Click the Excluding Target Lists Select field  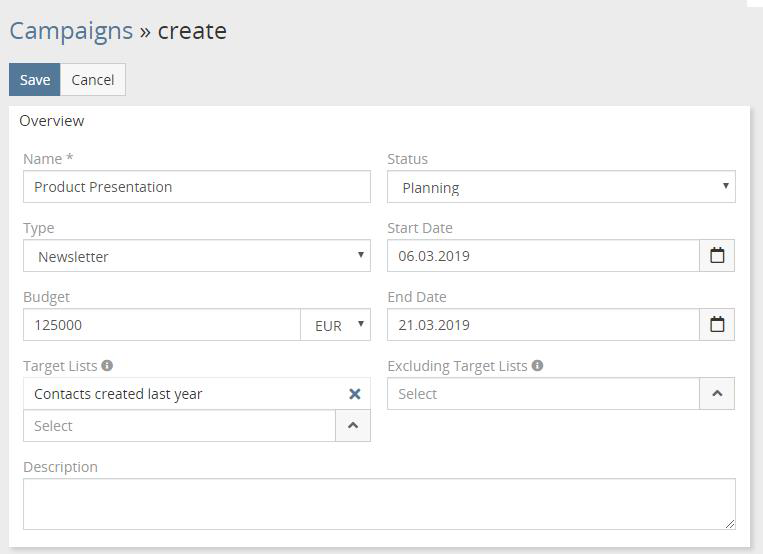coord(542,394)
